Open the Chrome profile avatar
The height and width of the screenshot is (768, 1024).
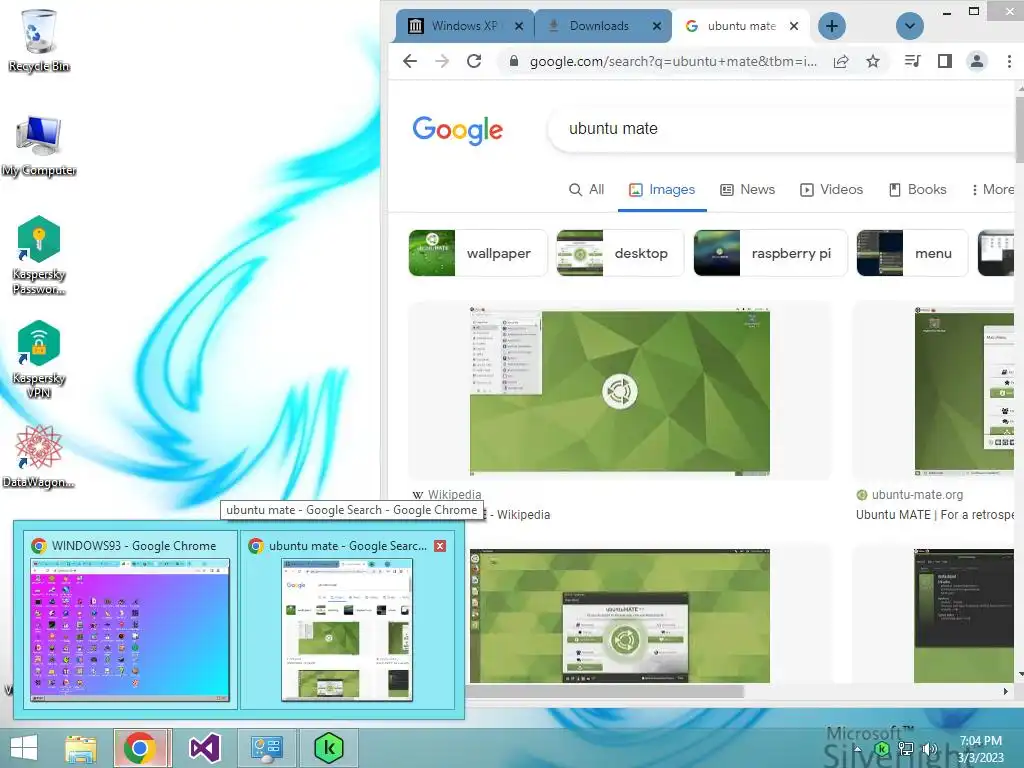tap(976, 61)
